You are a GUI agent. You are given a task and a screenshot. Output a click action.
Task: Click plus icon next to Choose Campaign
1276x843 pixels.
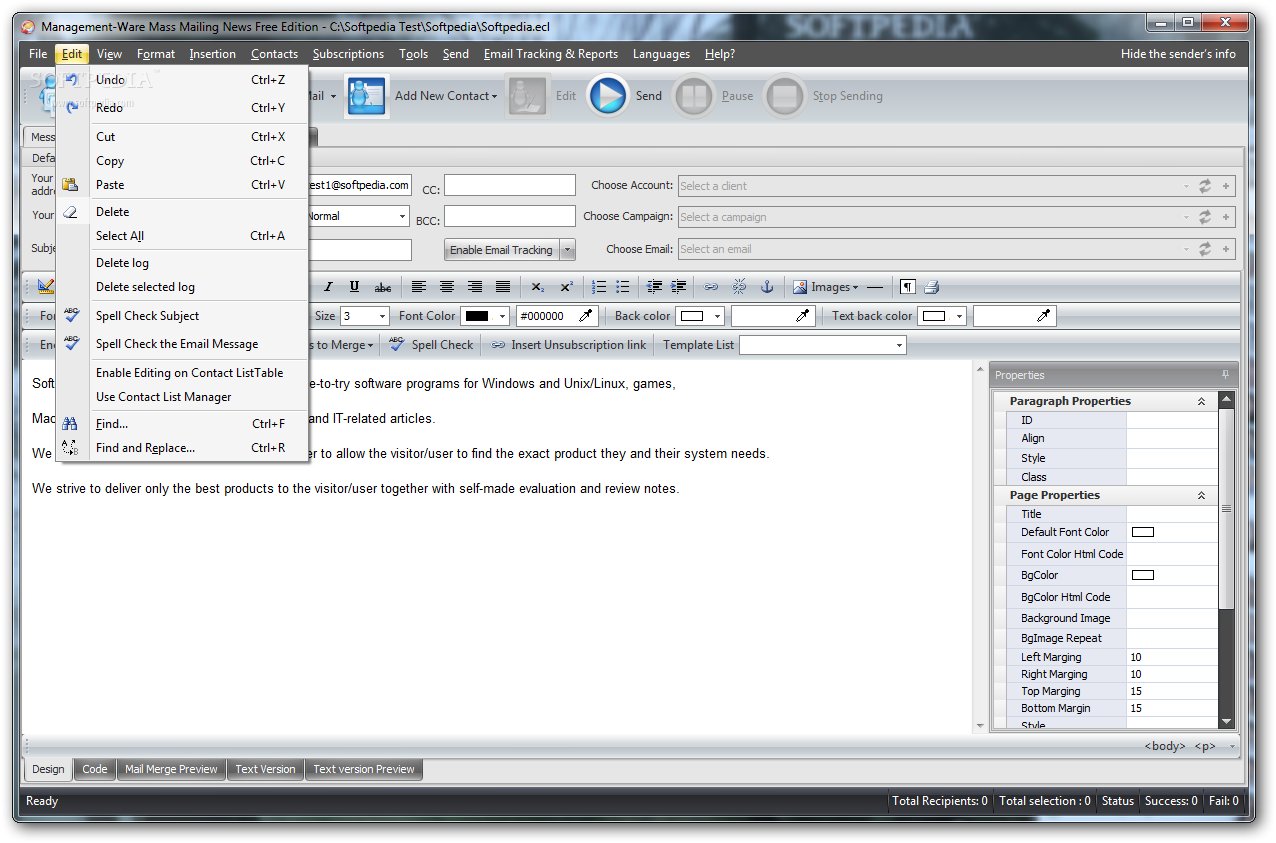click(1226, 217)
